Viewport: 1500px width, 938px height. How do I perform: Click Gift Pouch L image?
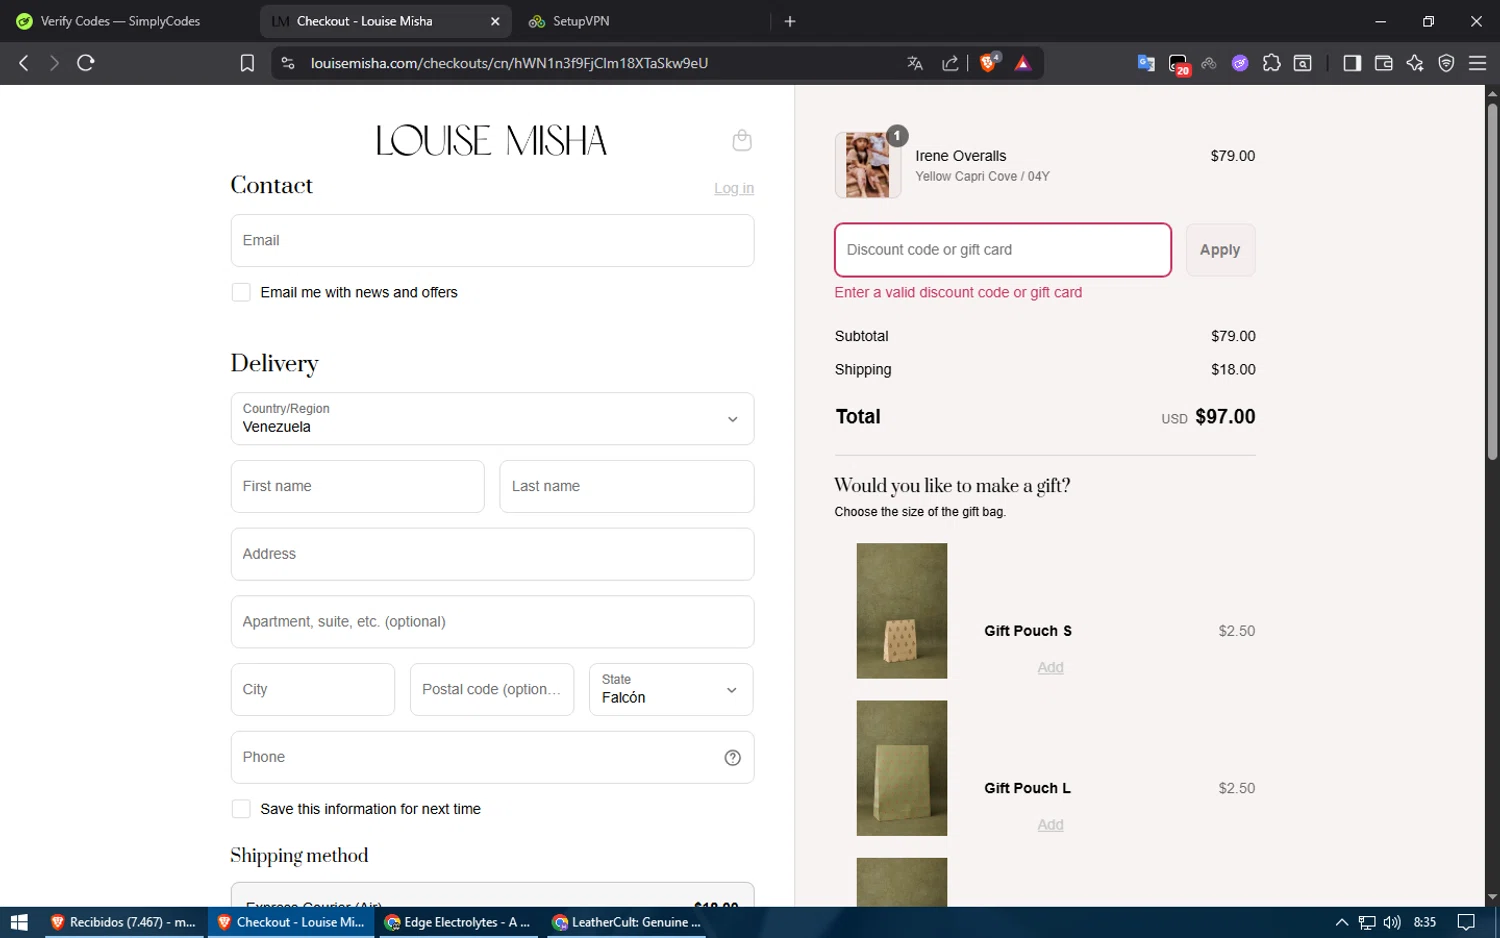pos(901,768)
